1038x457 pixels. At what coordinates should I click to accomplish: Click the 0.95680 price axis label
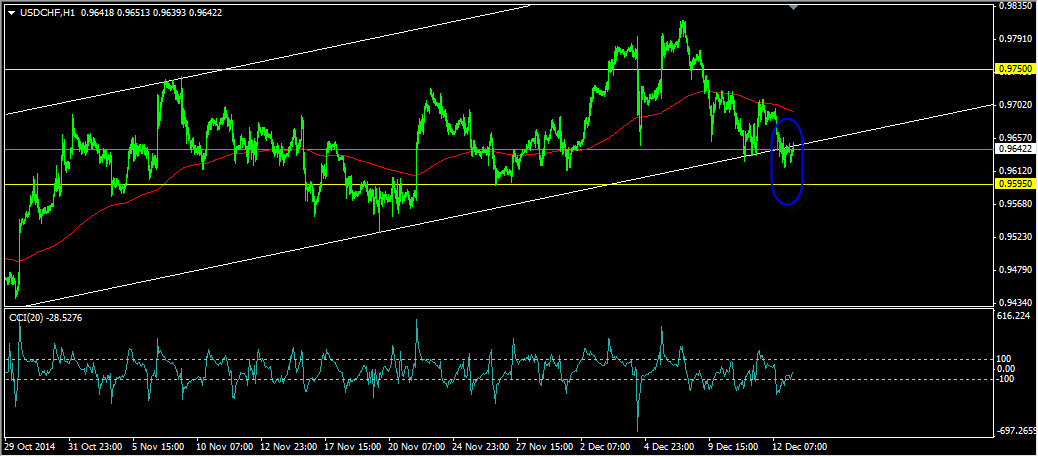click(x=1016, y=204)
